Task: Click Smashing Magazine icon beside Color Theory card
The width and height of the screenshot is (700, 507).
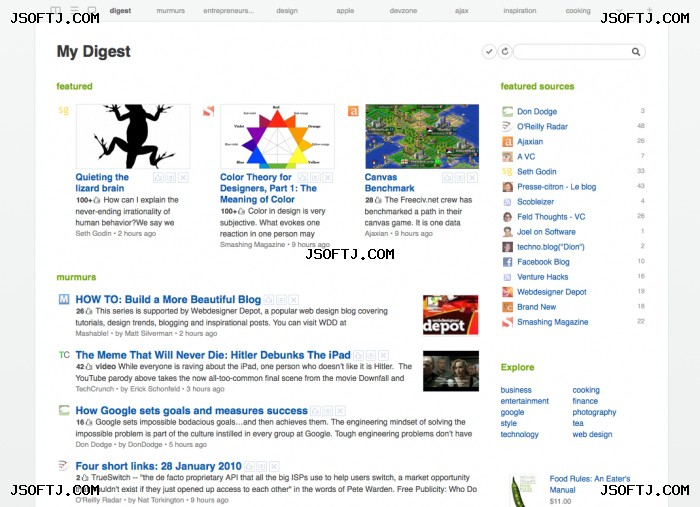Action: [208, 110]
